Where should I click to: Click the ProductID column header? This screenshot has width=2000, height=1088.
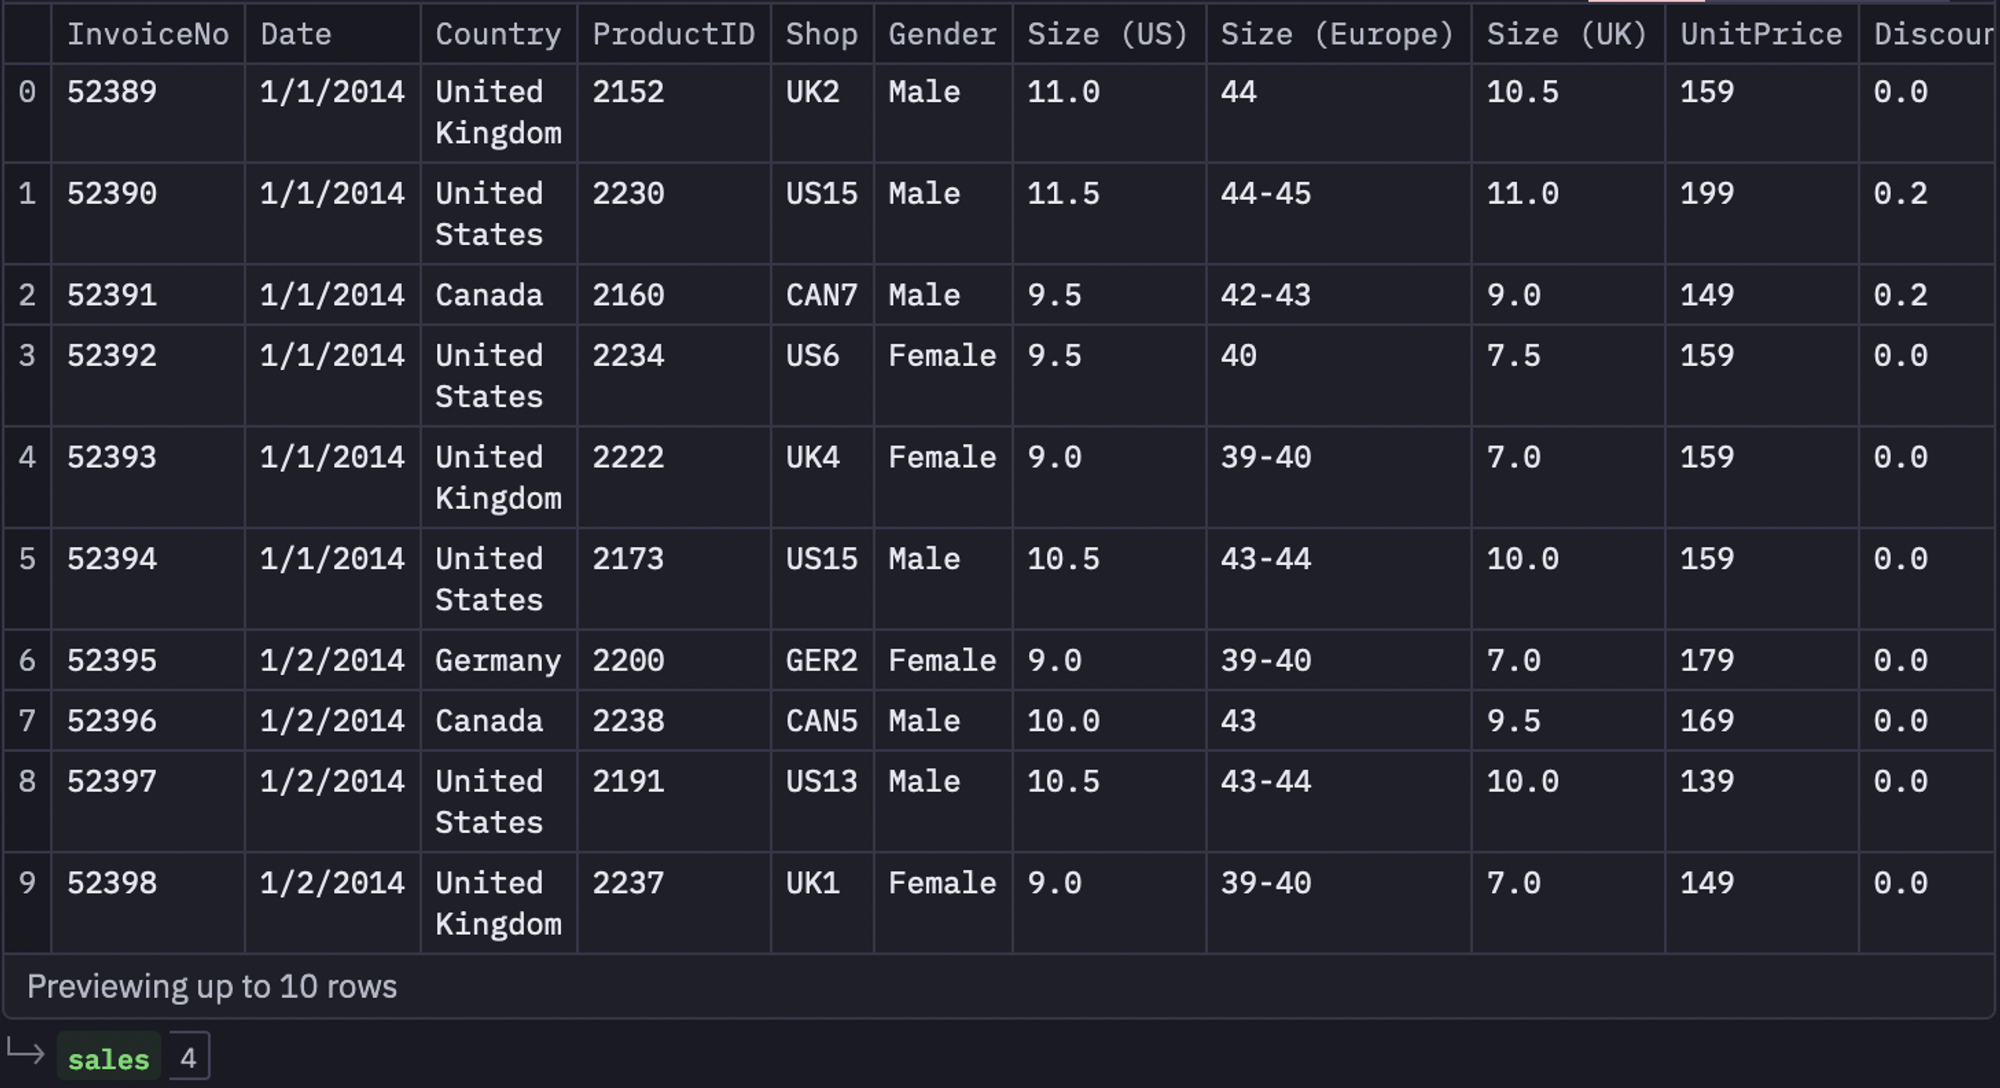click(673, 35)
